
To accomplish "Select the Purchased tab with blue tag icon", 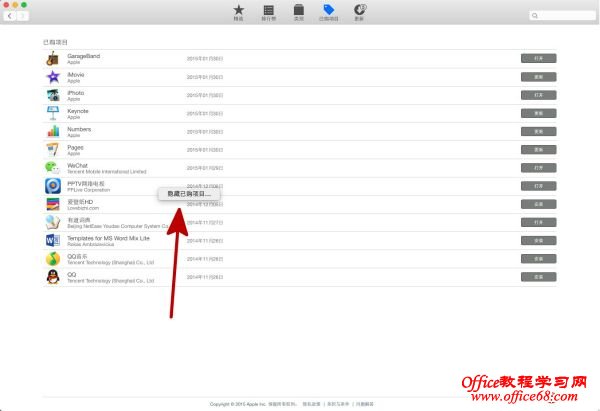I will (x=329, y=13).
